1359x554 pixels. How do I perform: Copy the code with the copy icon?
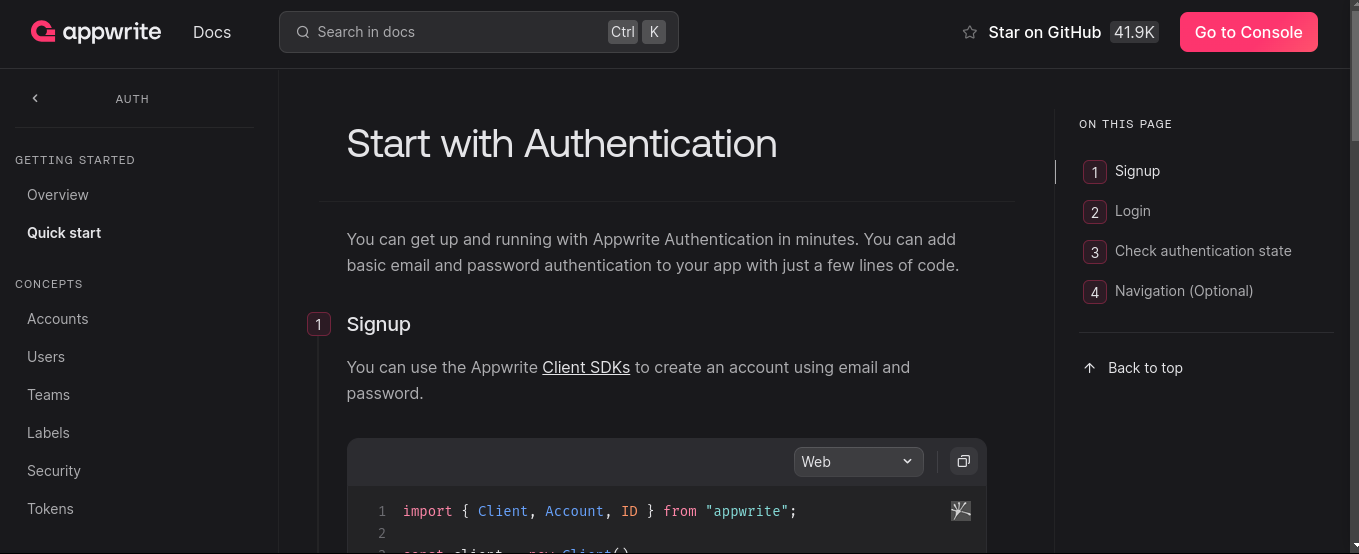coord(963,461)
